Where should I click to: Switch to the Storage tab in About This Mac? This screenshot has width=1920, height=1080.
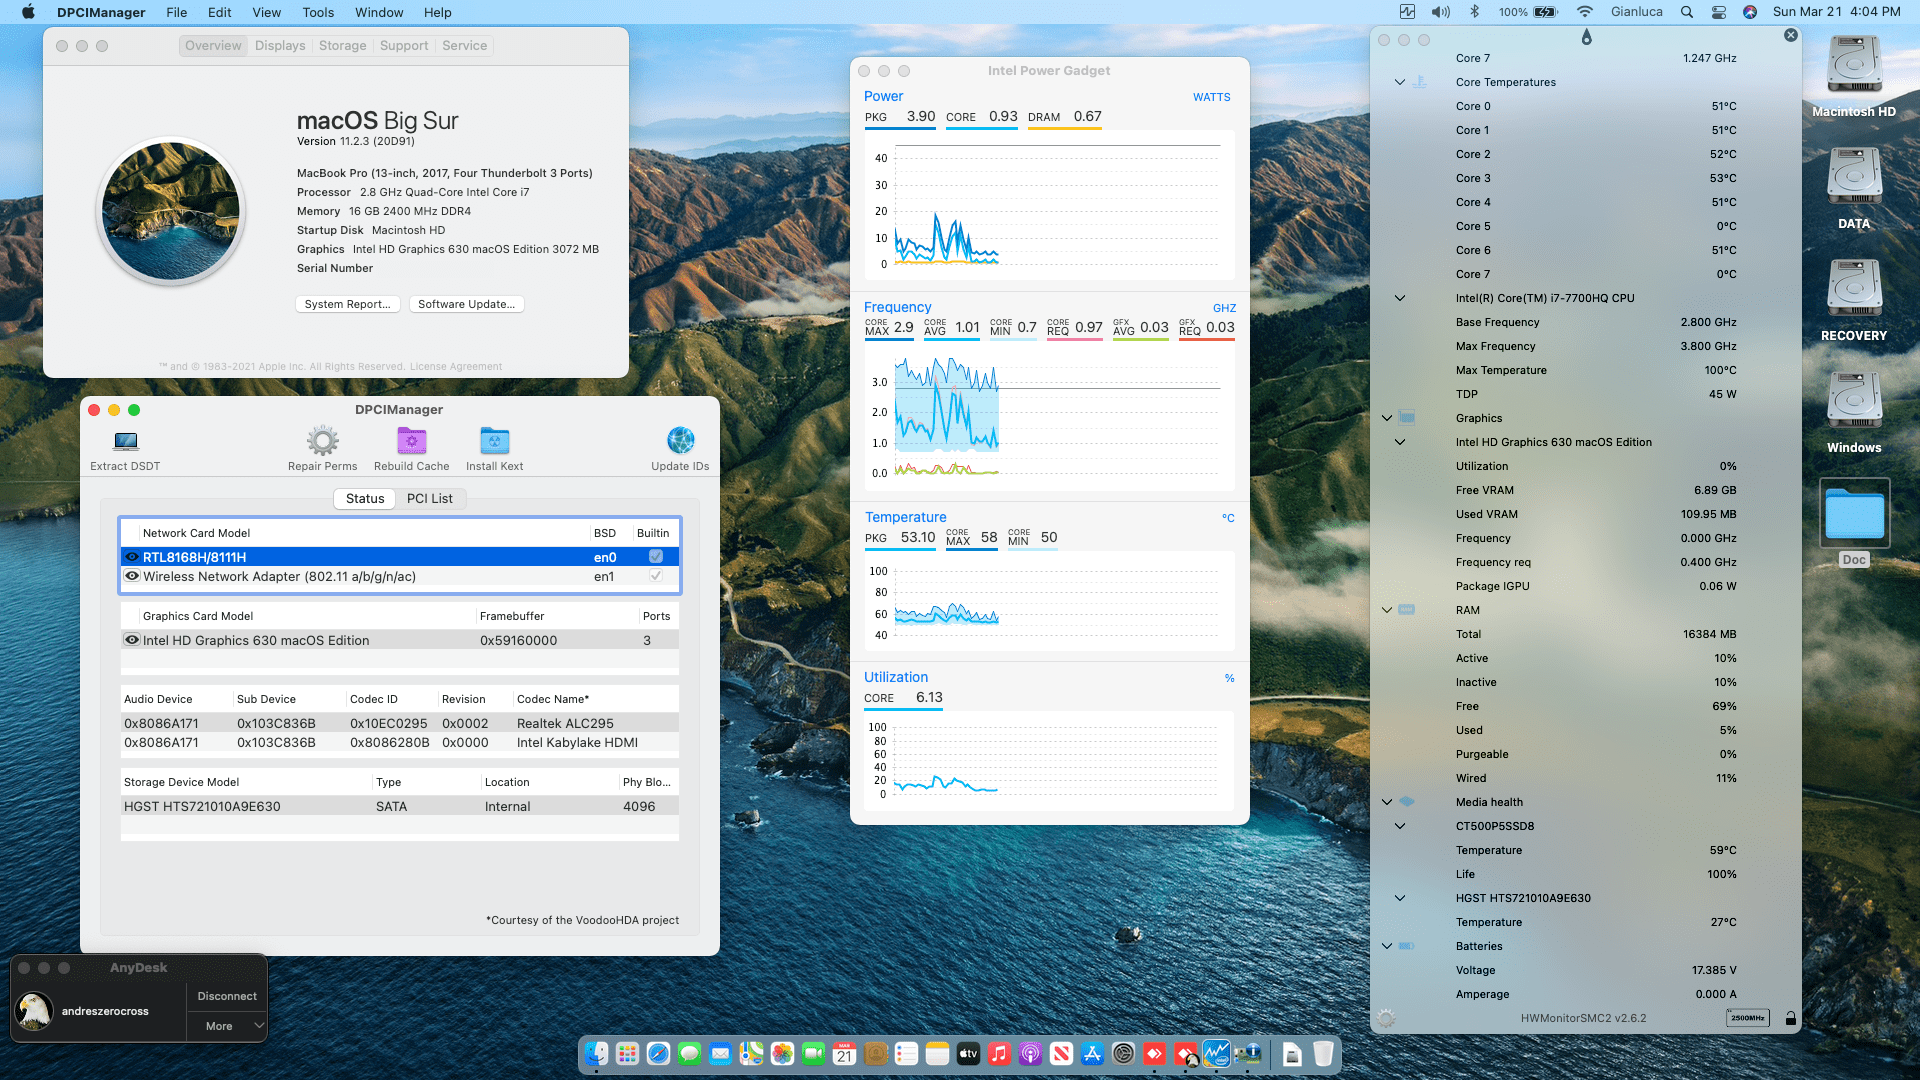tap(342, 46)
